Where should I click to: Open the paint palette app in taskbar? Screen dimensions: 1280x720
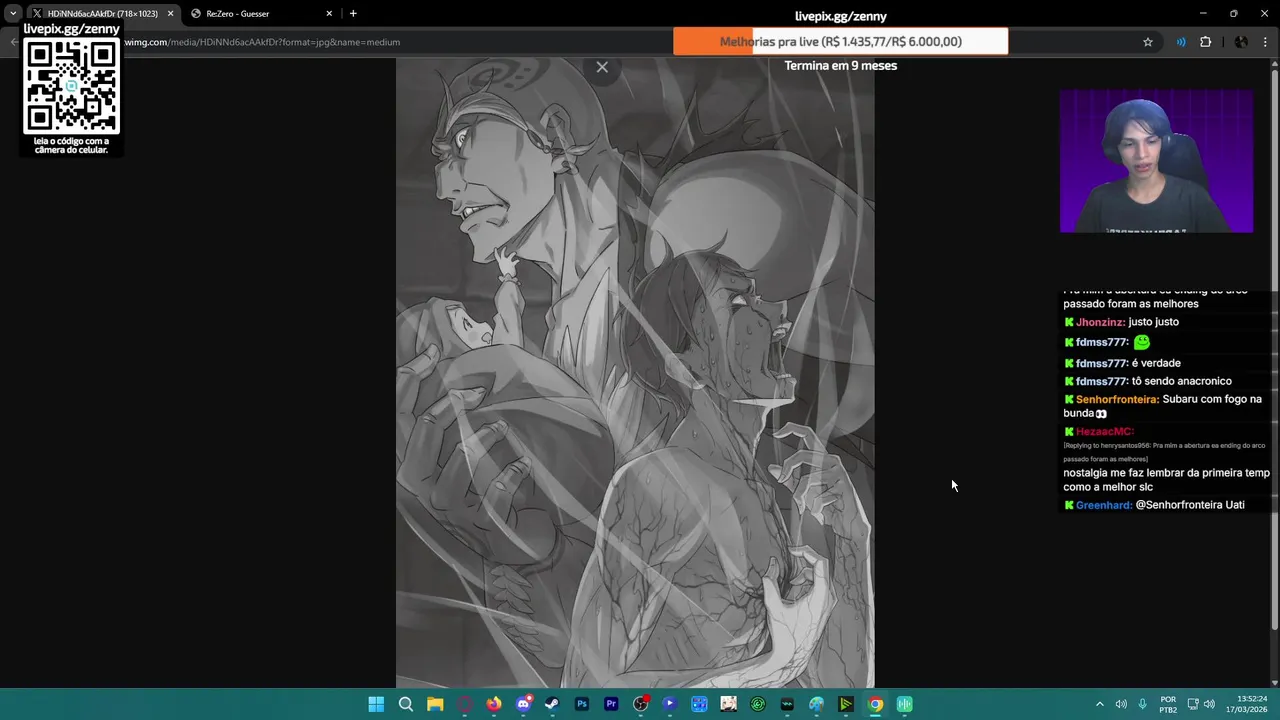click(816, 704)
